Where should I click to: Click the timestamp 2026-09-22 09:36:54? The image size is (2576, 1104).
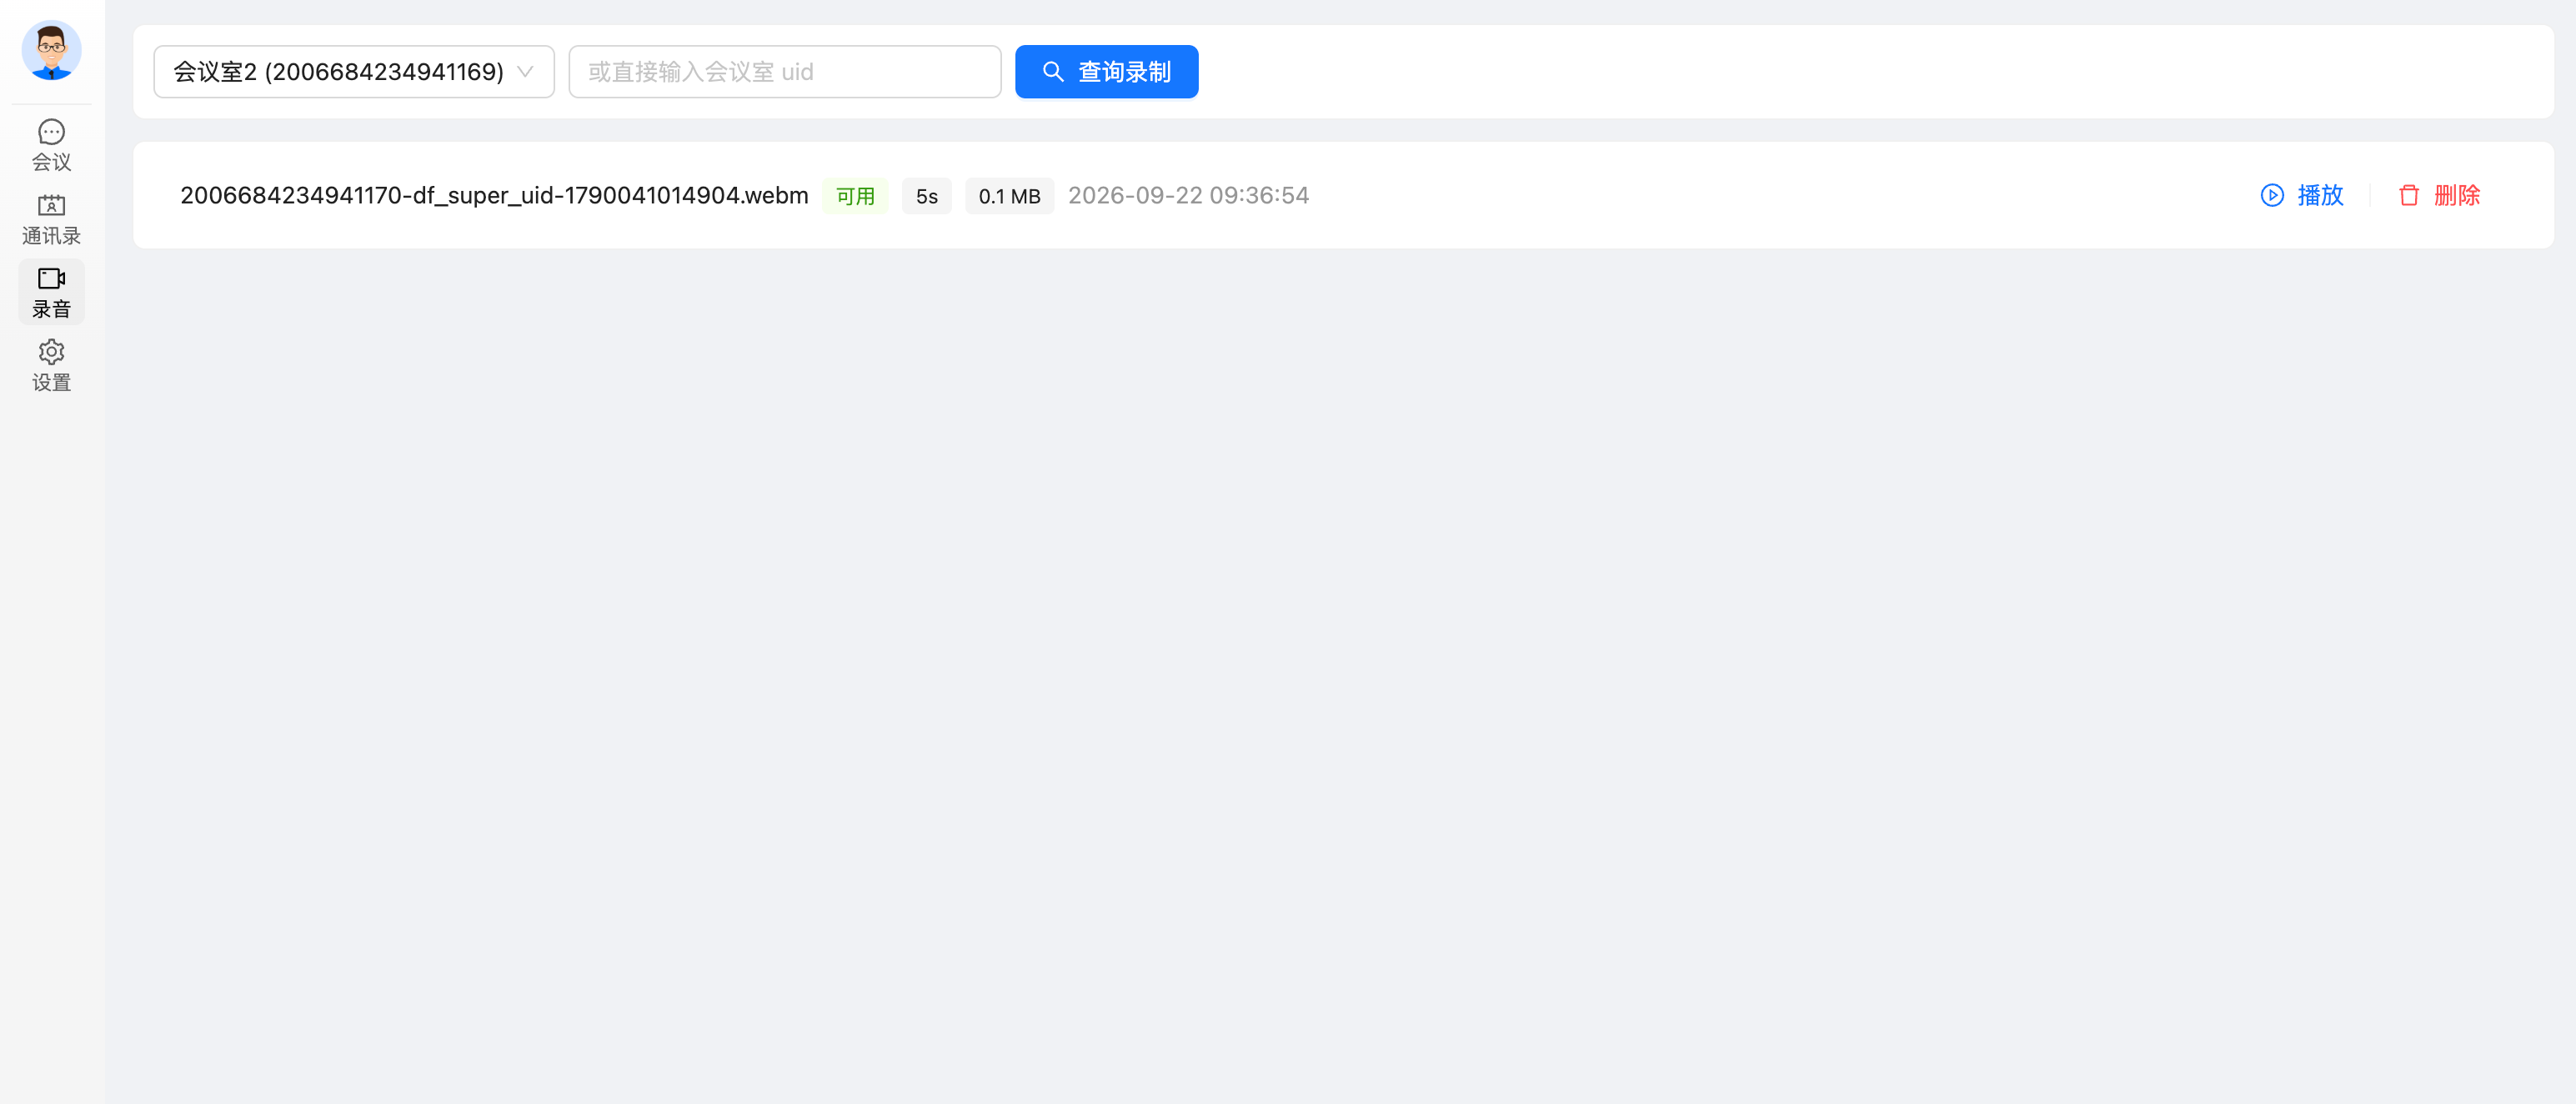(x=1188, y=195)
